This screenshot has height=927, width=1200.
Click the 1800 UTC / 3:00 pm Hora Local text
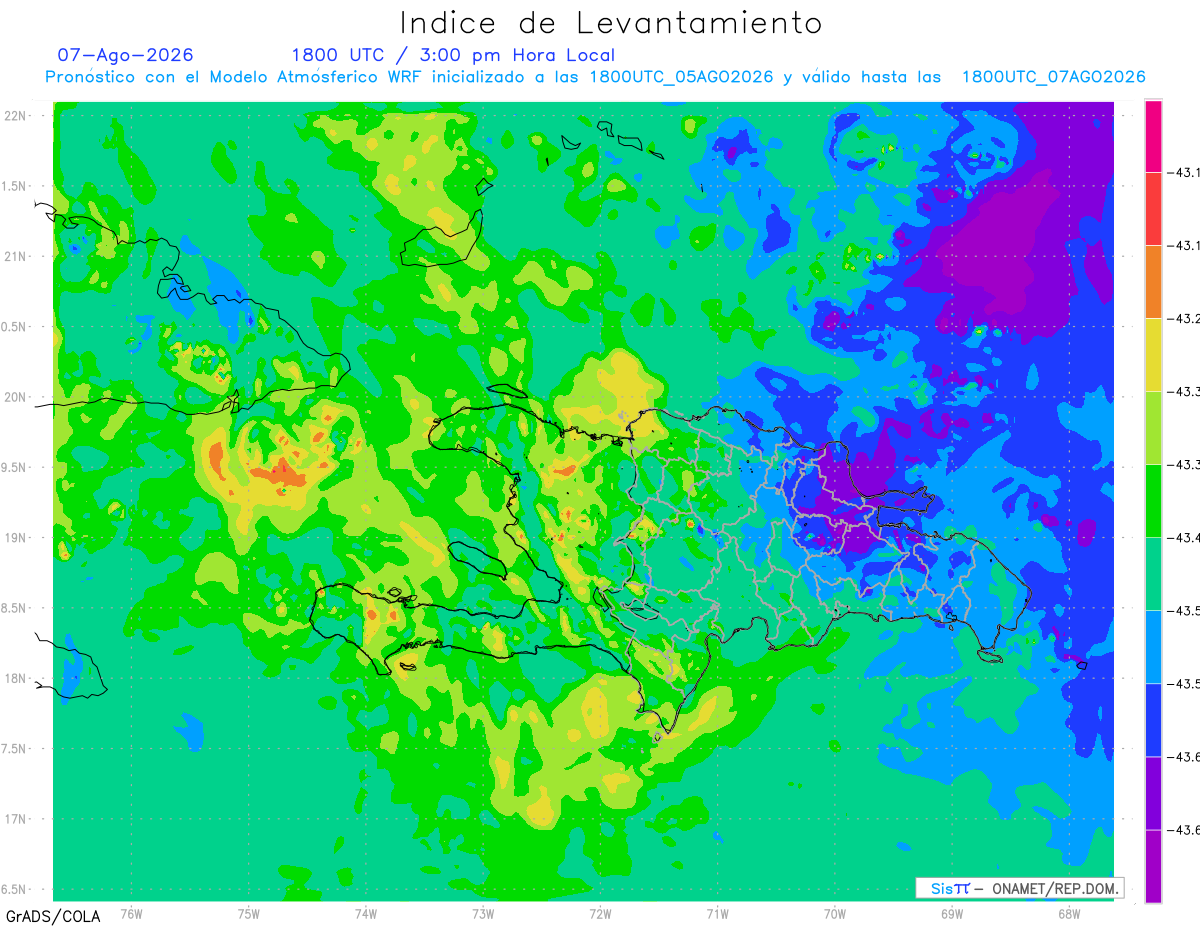click(x=453, y=55)
